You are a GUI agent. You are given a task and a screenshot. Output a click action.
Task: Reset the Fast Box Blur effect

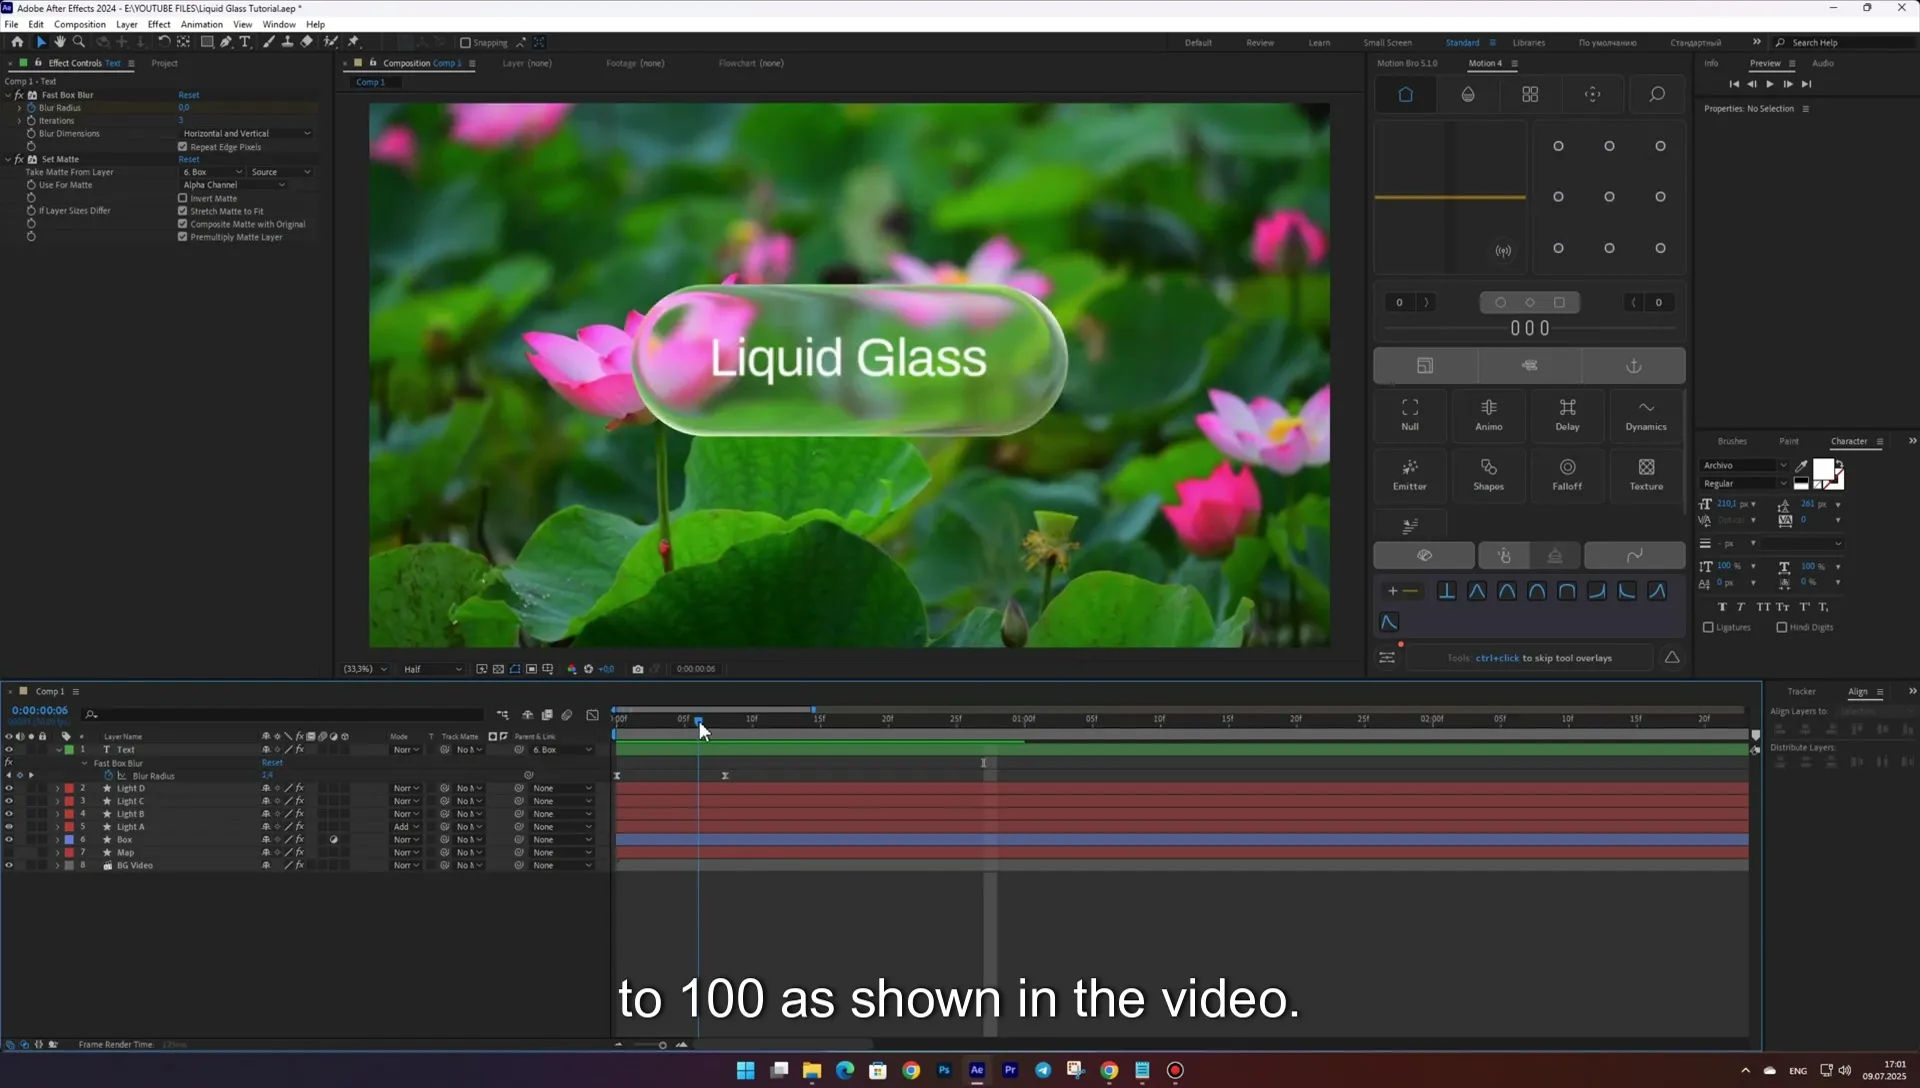[x=189, y=95]
